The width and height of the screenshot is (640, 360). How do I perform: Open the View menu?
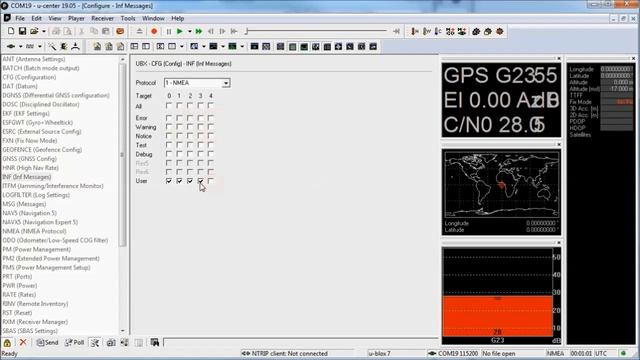55,18
